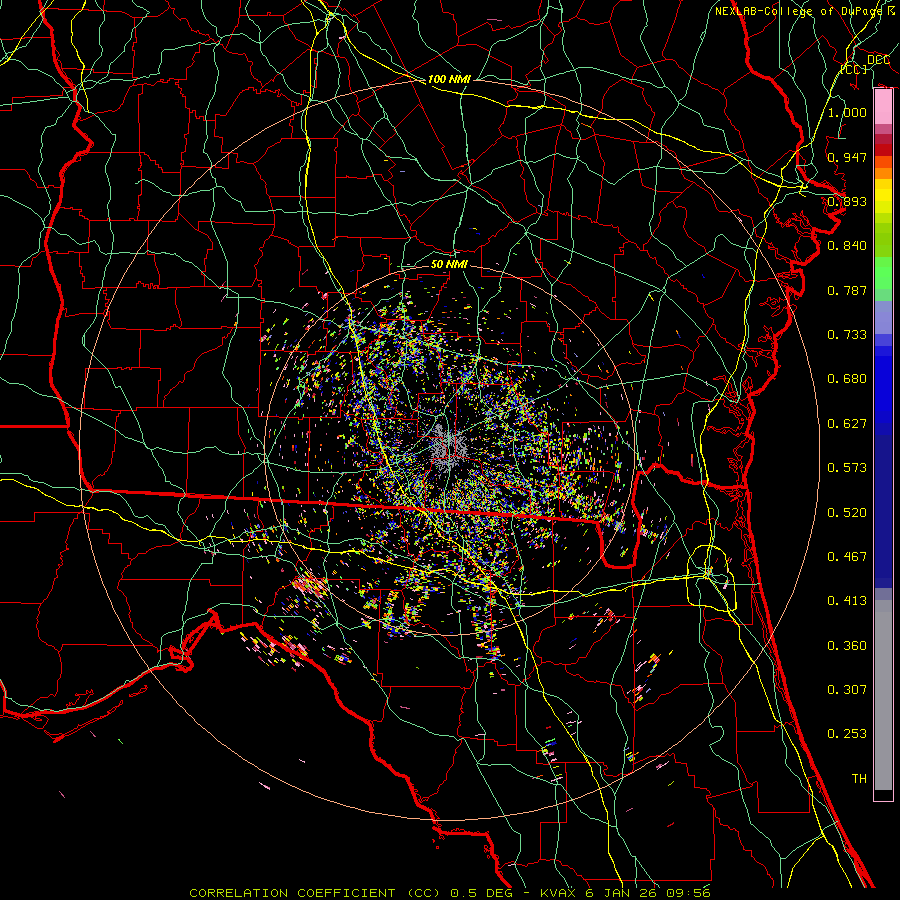
Task: Click the 0.467 scale value
Action: (847, 557)
